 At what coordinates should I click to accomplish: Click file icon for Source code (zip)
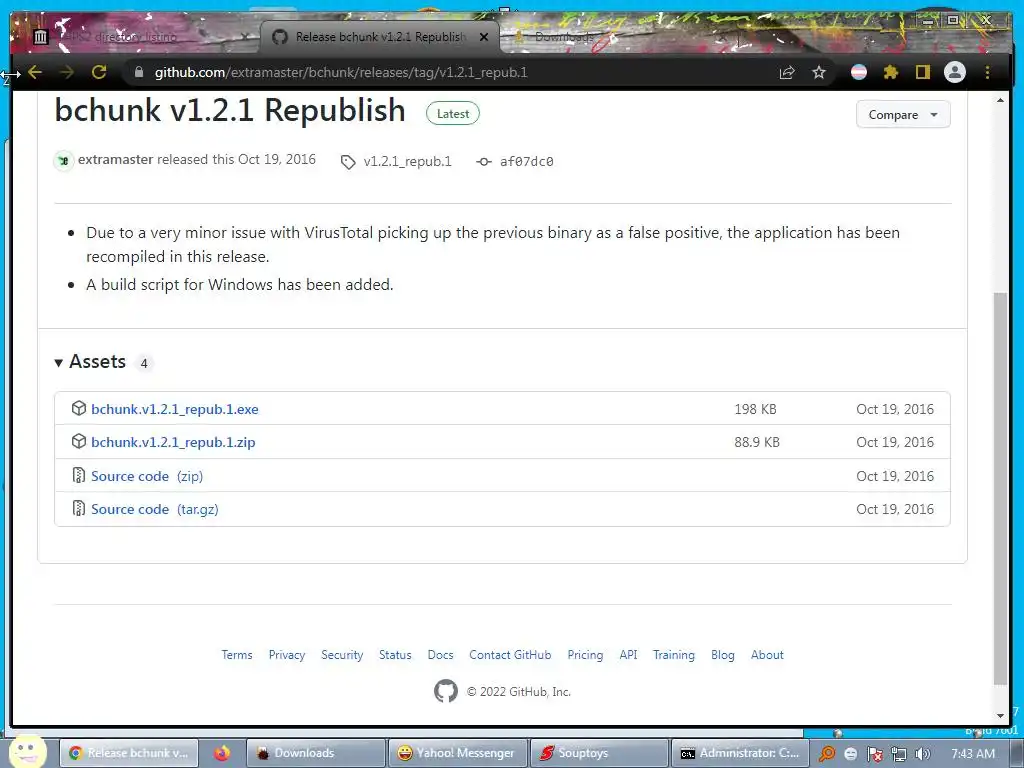(78, 475)
